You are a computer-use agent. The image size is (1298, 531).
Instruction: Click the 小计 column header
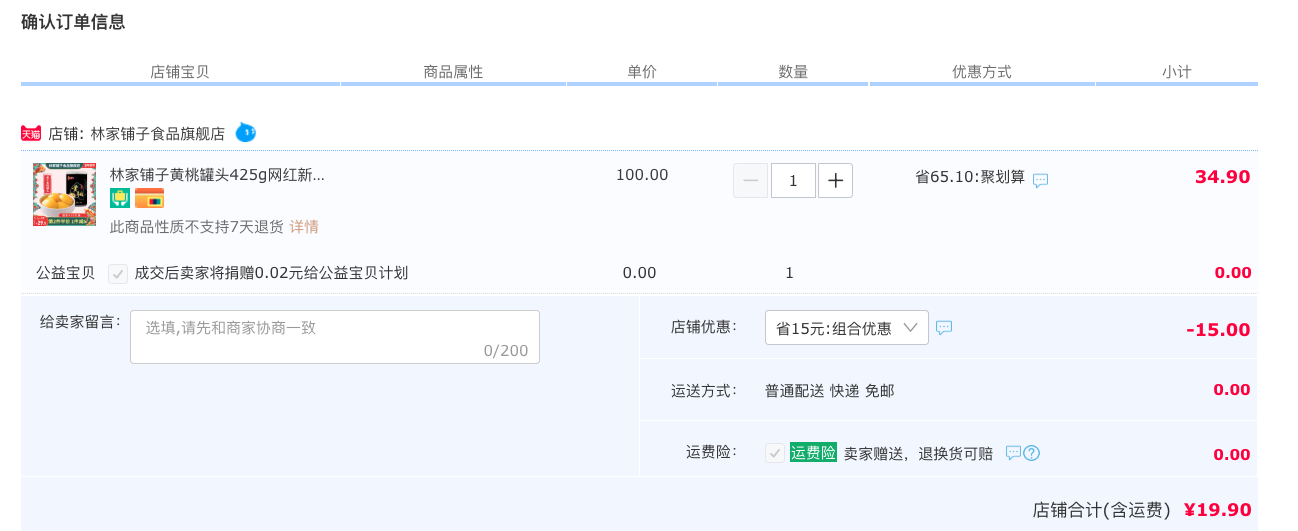(1176, 72)
